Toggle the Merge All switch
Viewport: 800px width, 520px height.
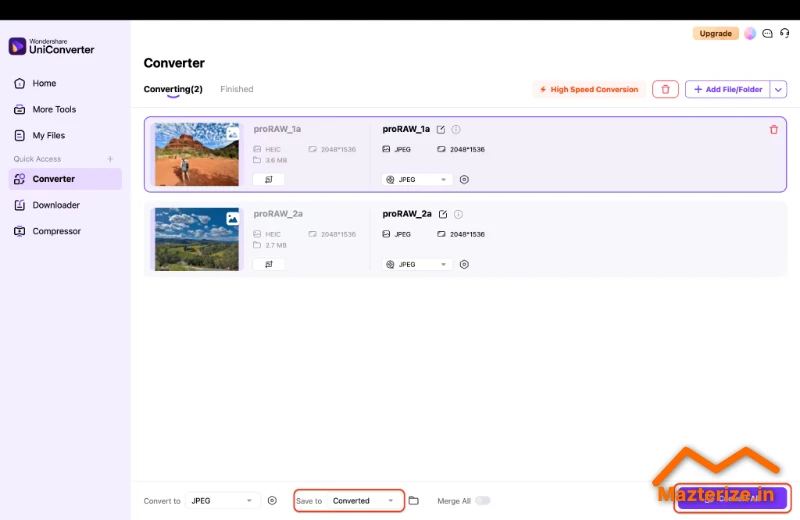[x=482, y=501]
